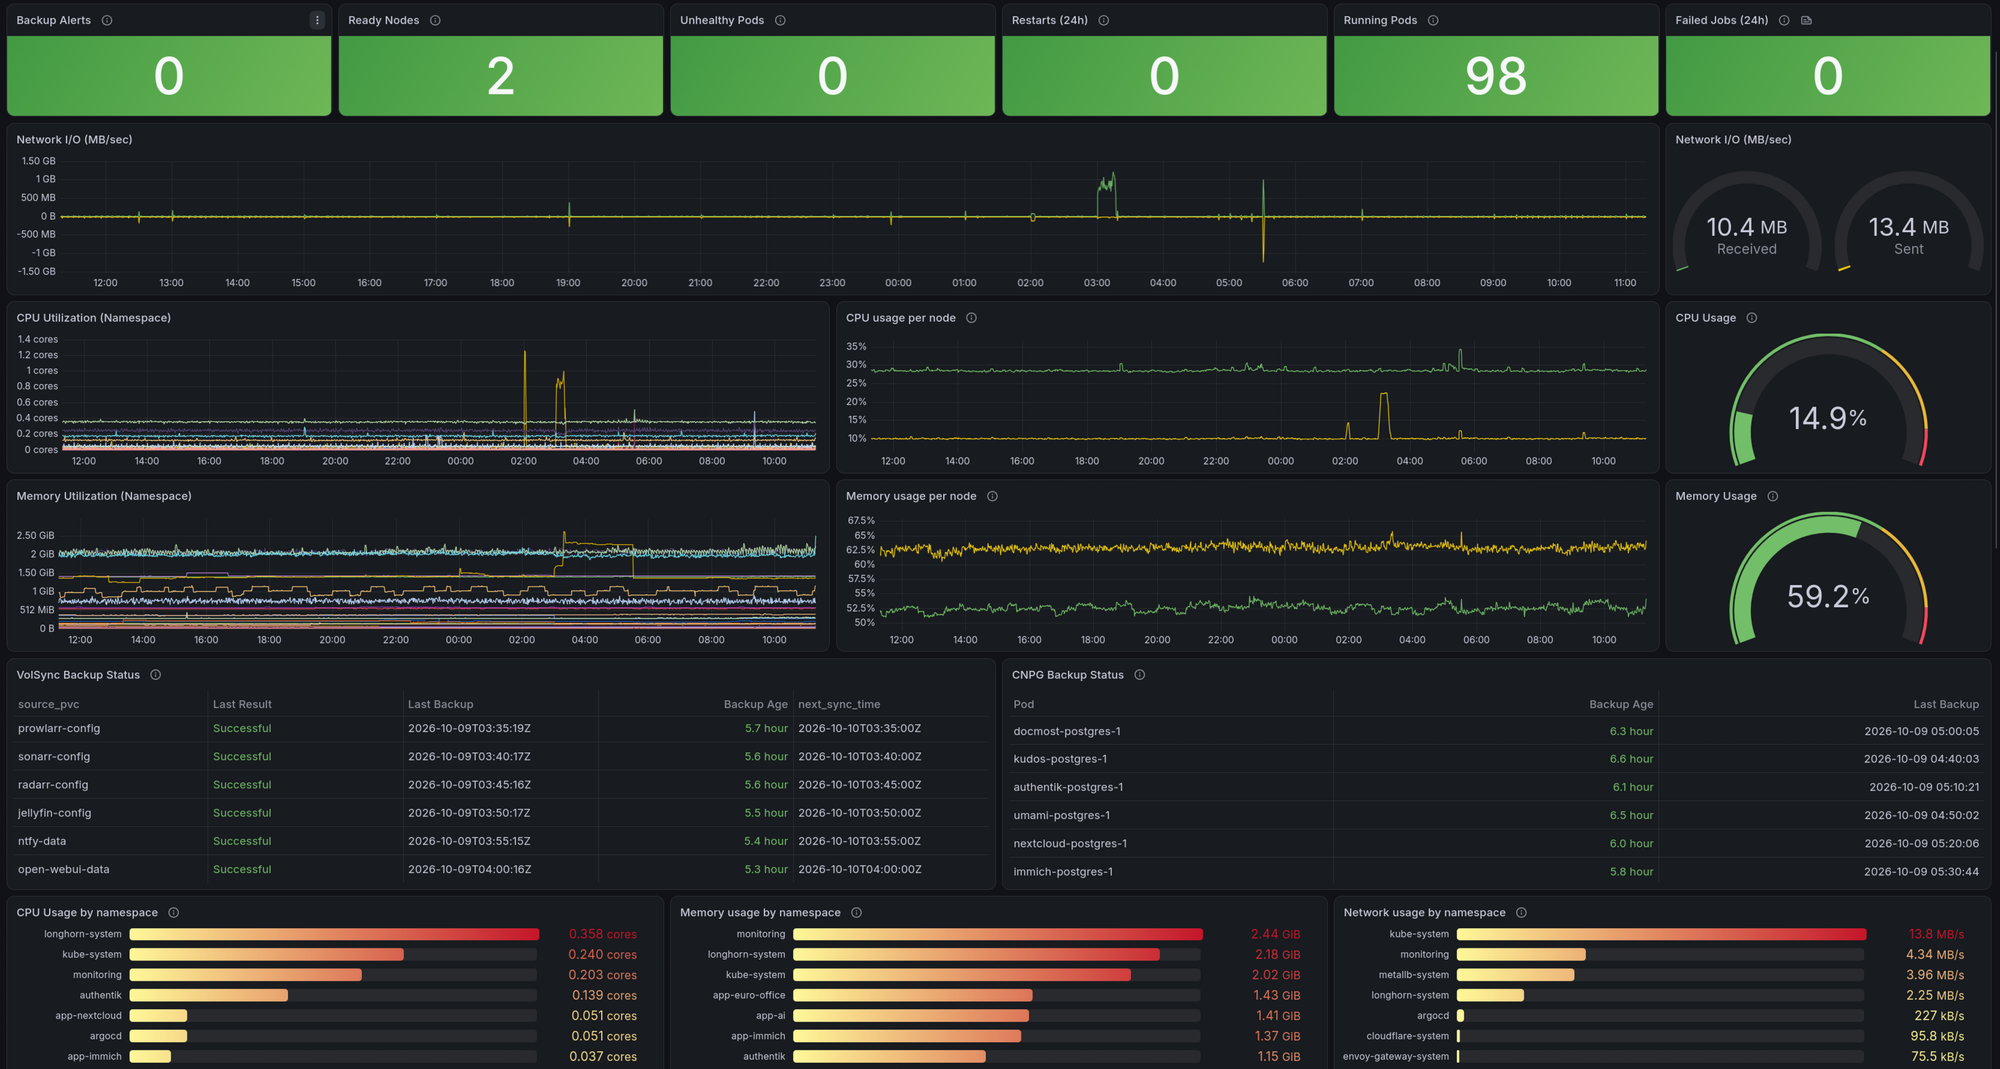Click the kube-system network usage value 13.8 MB/s
The width and height of the screenshot is (2000, 1069).
tap(1936, 934)
